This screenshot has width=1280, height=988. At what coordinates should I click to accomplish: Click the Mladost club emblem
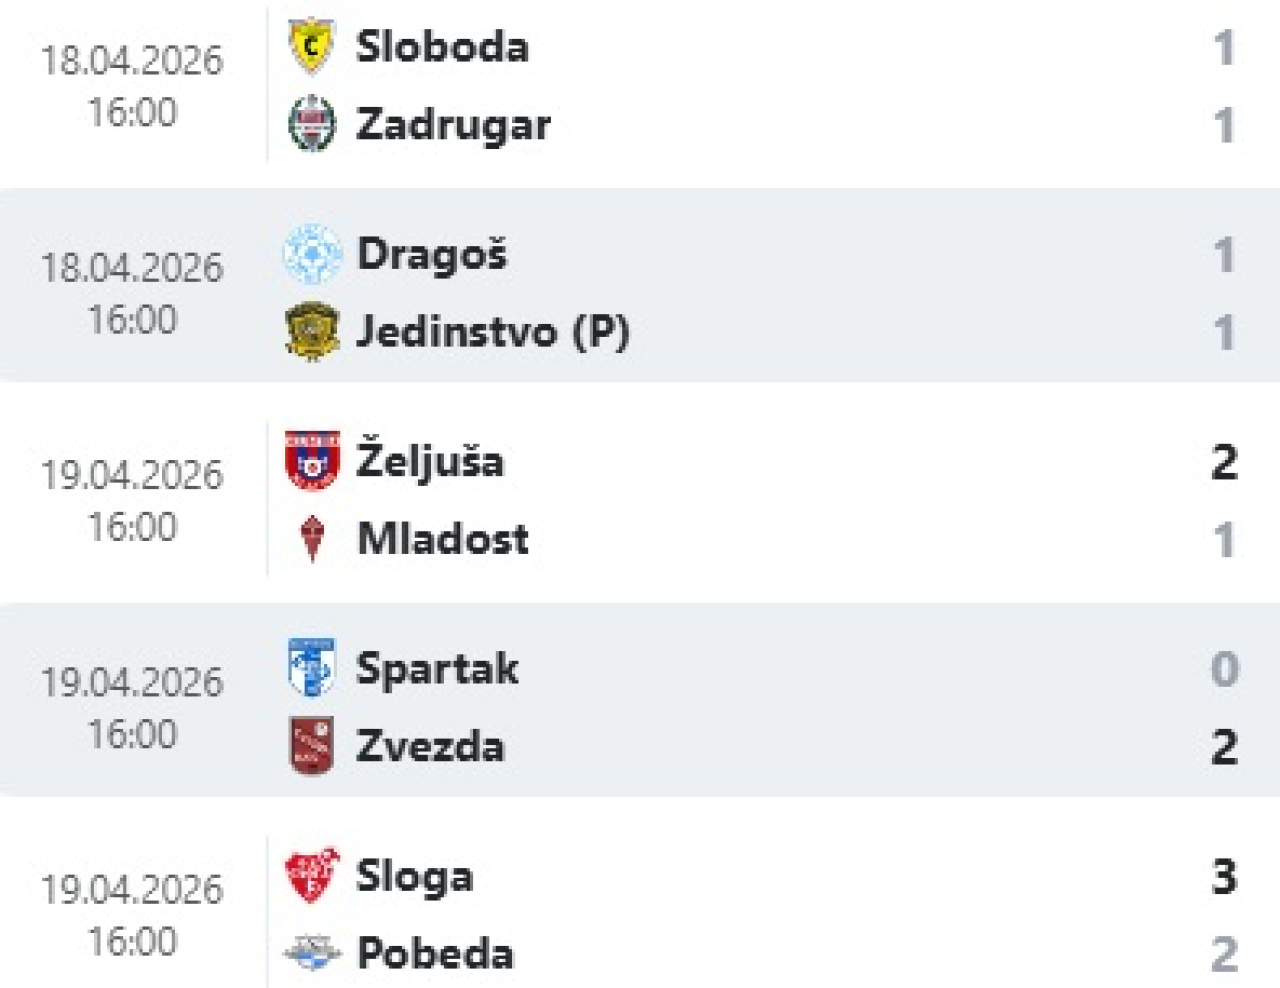pos(312,539)
